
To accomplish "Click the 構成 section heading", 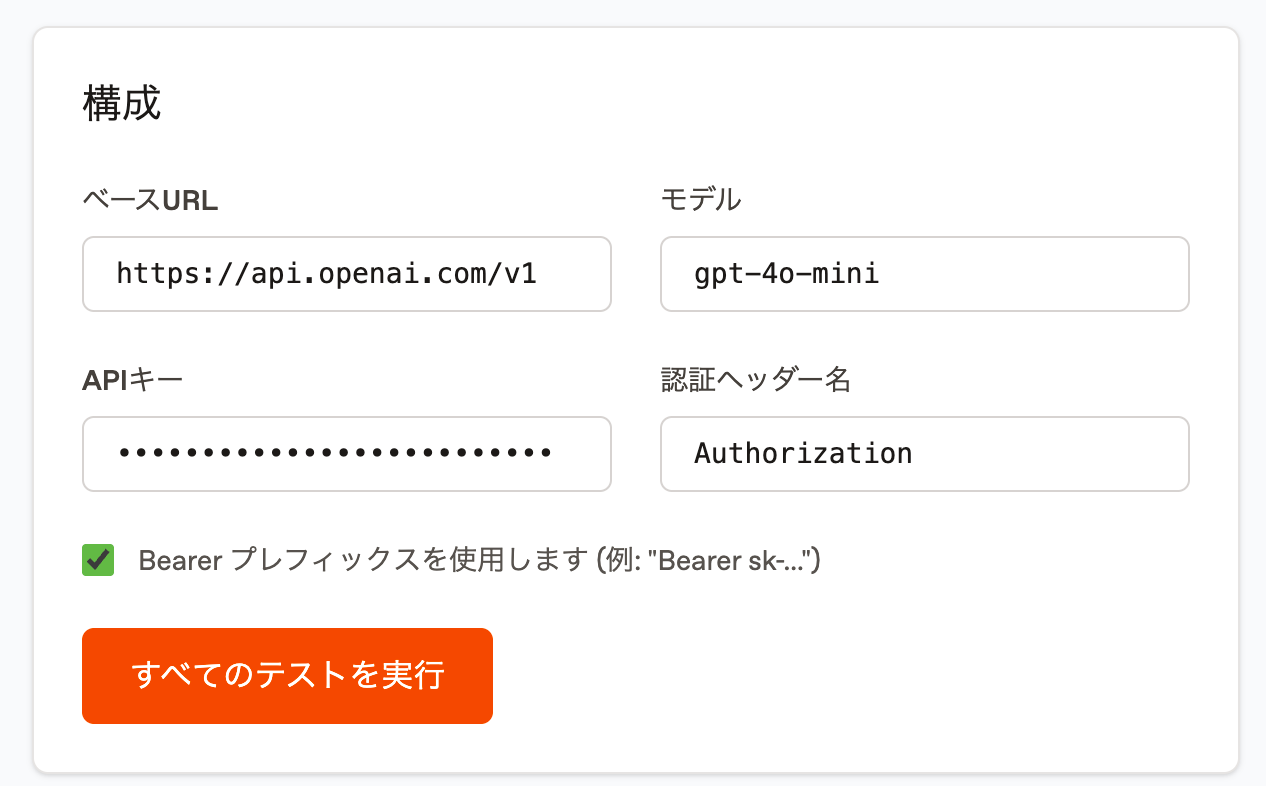I will coord(121,104).
